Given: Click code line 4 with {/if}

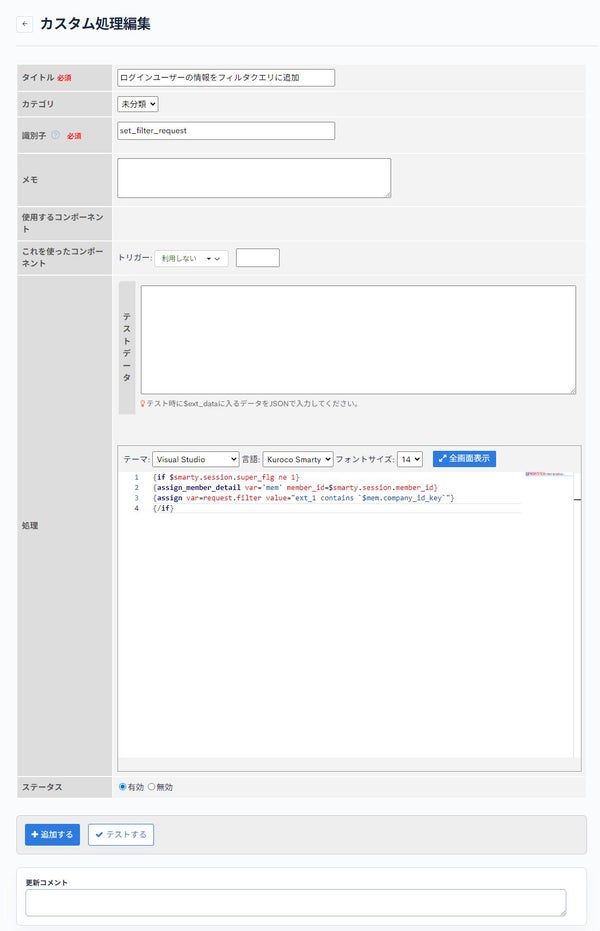Looking at the screenshot, I should 163,508.
